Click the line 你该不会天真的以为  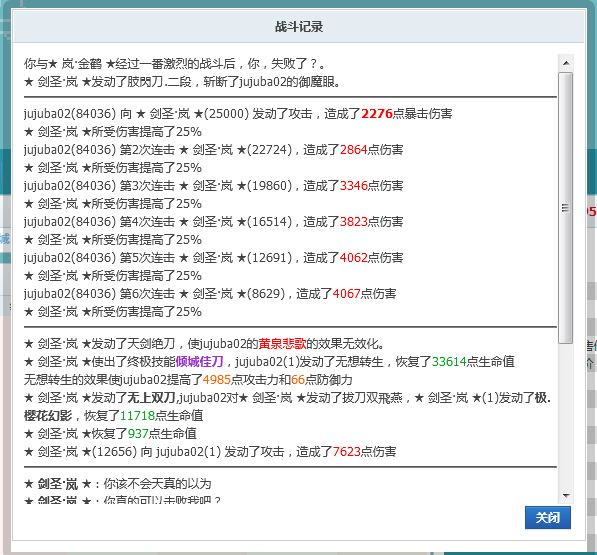pyautogui.click(x=118, y=484)
